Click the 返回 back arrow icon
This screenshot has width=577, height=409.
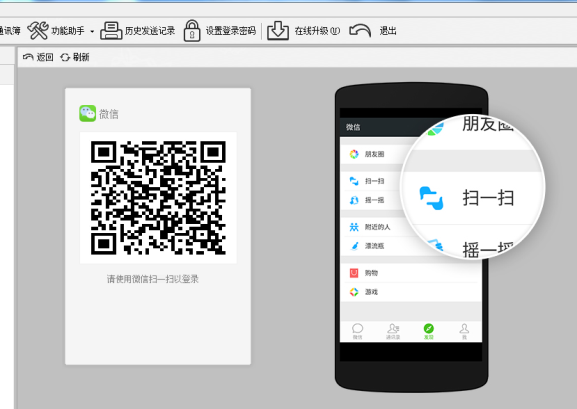tap(28, 57)
